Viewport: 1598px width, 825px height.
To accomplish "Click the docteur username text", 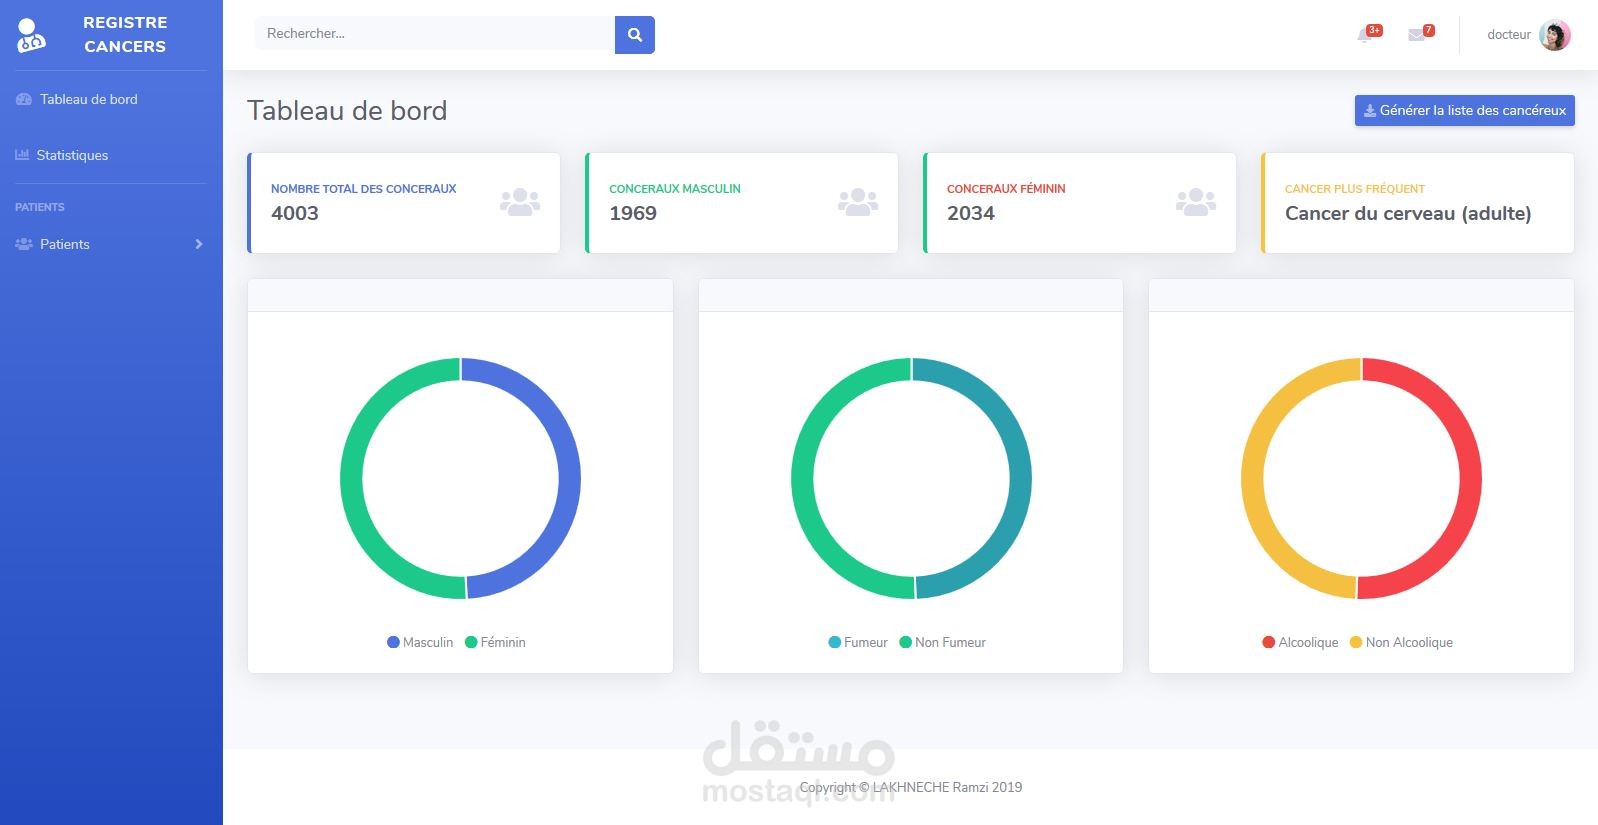I will 1508,35.
